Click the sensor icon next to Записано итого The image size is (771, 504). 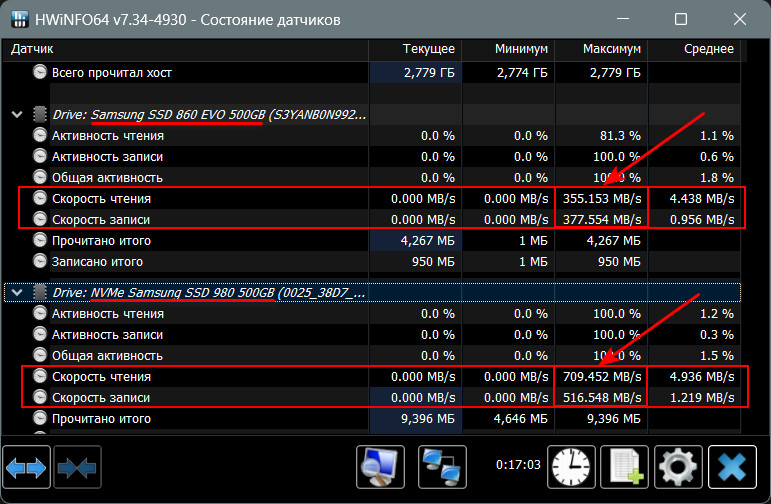coord(40,261)
